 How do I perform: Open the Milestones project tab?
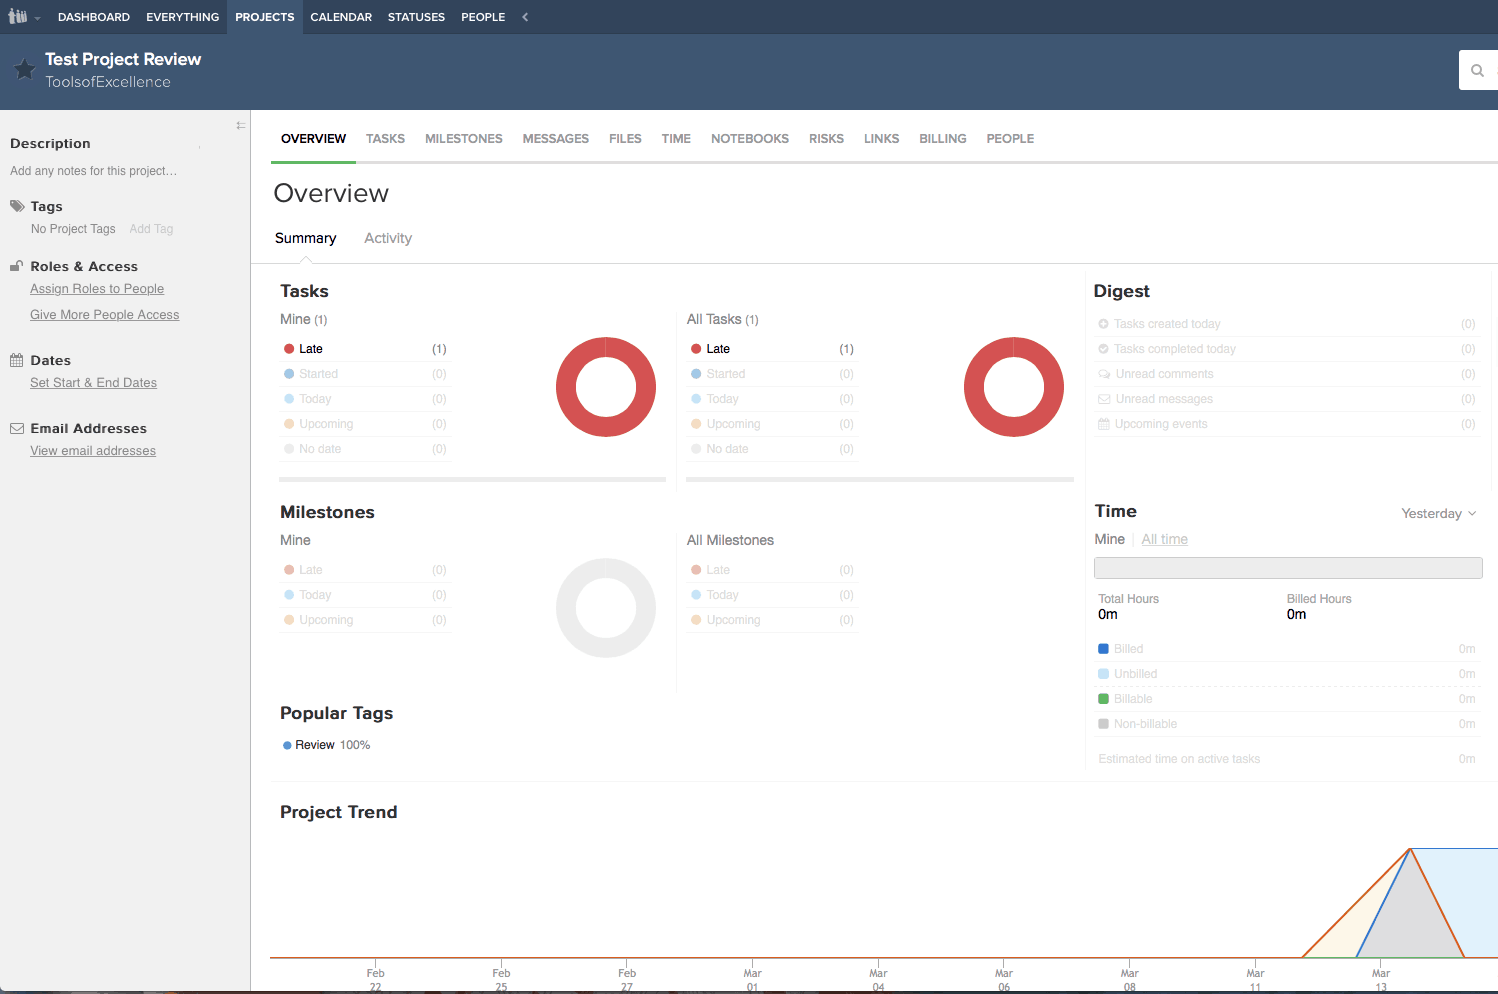[x=463, y=138]
